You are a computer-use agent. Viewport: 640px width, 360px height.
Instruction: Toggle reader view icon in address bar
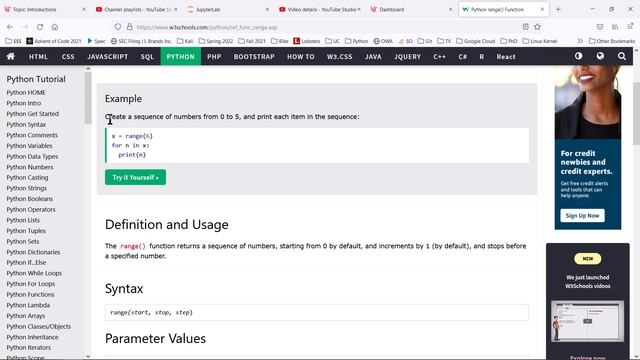click(x=525, y=27)
